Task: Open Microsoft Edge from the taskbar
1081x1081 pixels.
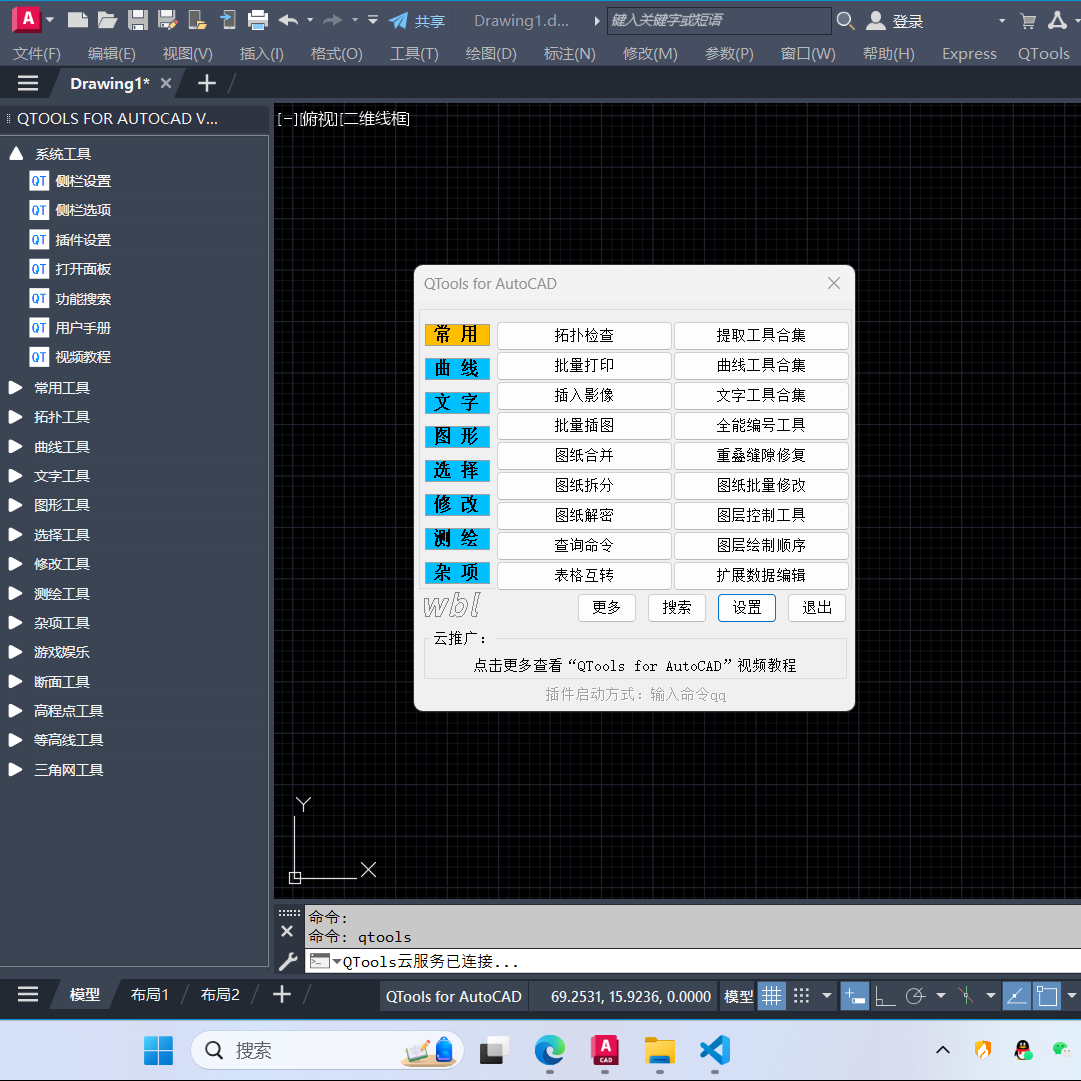Action: pos(549,1050)
